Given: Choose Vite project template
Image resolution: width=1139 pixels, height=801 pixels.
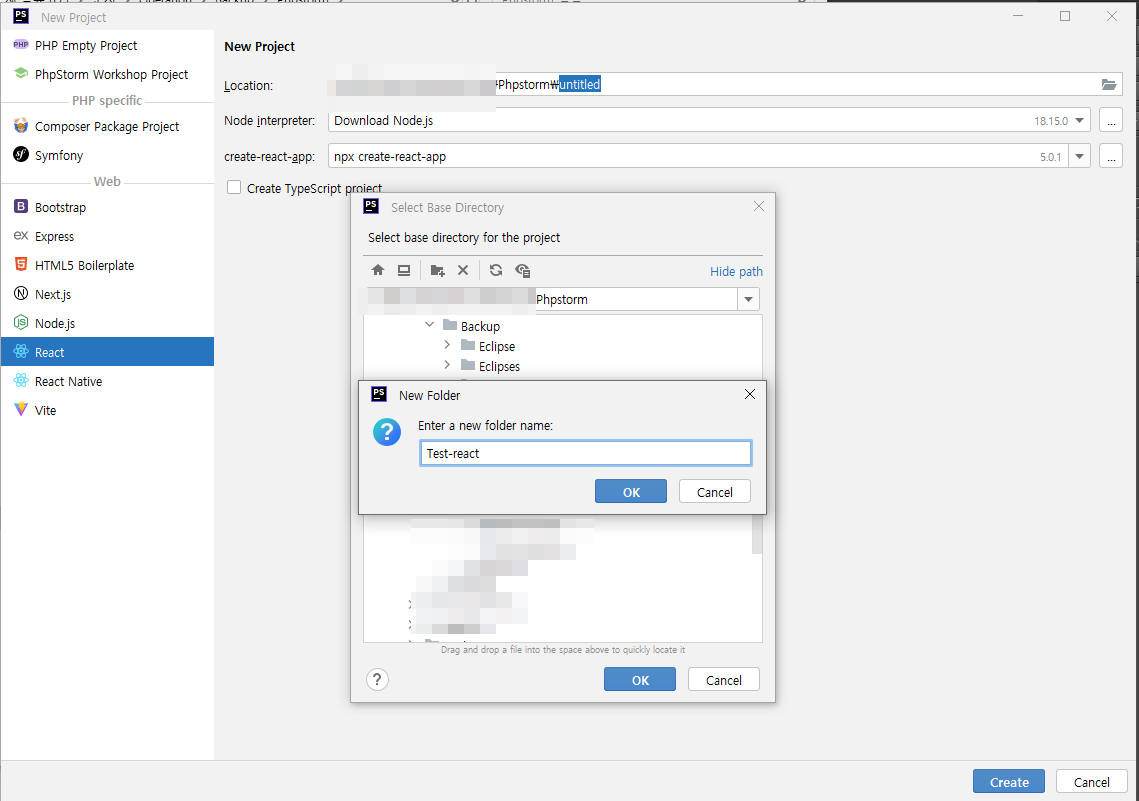Looking at the screenshot, I should pyautogui.click(x=108, y=410).
